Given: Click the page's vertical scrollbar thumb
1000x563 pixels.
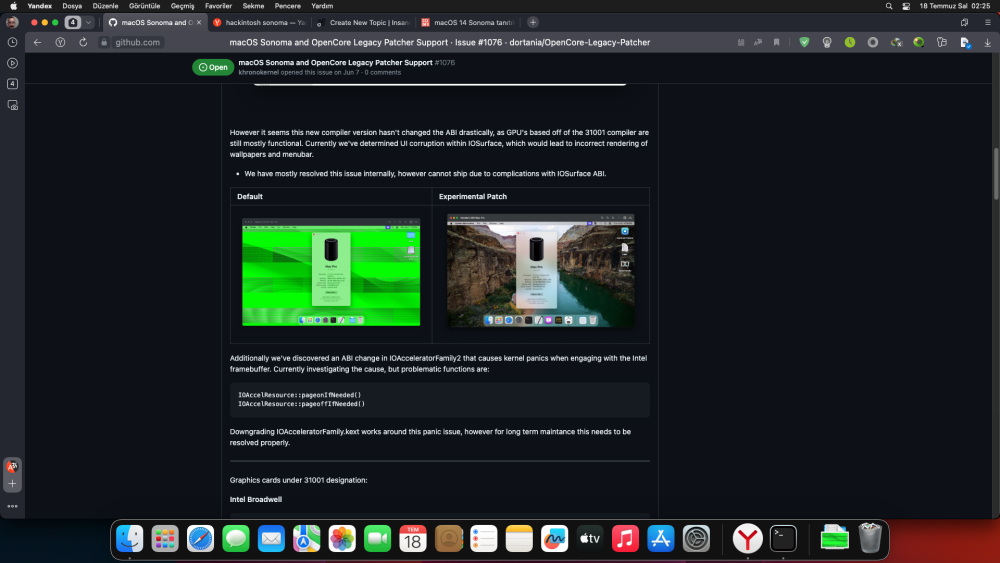Looking at the screenshot, I should pyautogui.click(x=996, y=173).
